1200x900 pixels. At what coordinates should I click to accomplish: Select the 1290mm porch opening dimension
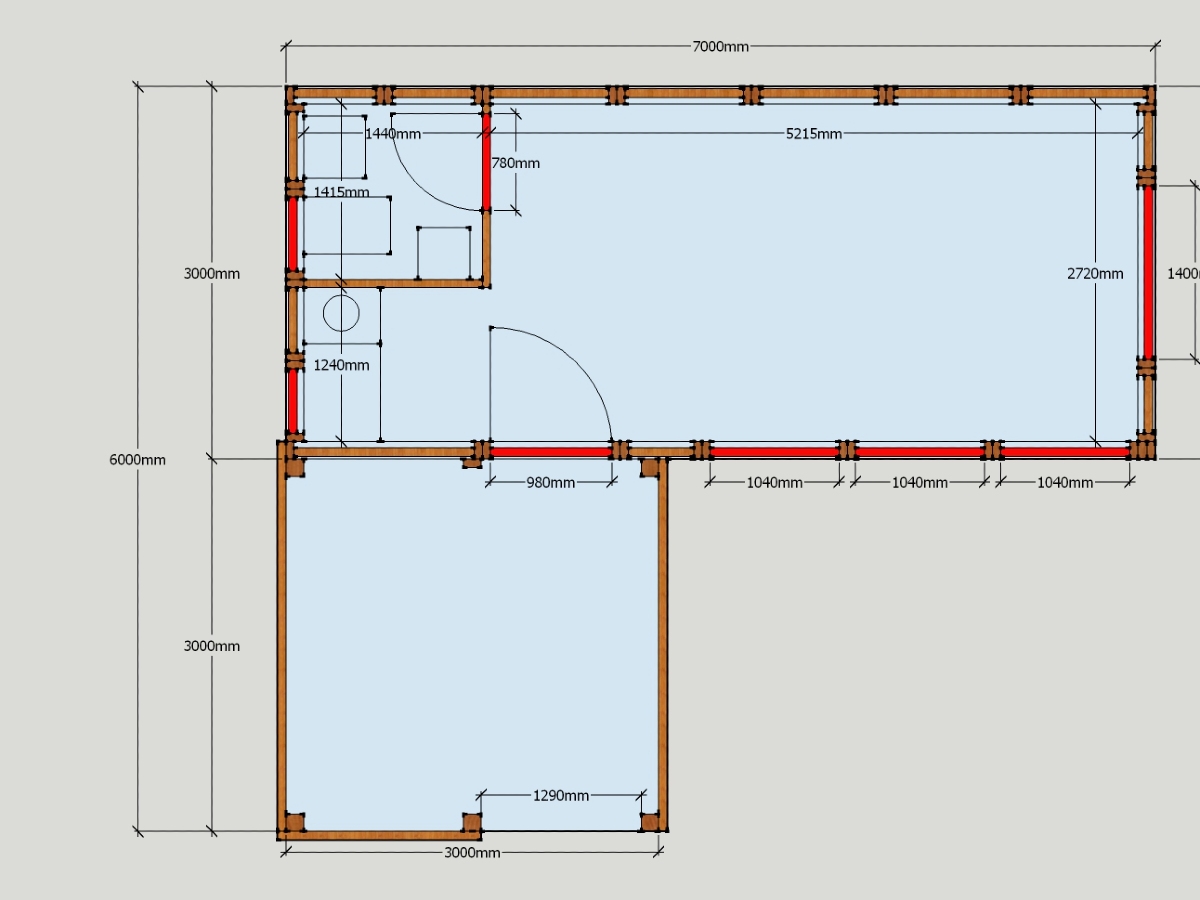[x=561, y=796]
